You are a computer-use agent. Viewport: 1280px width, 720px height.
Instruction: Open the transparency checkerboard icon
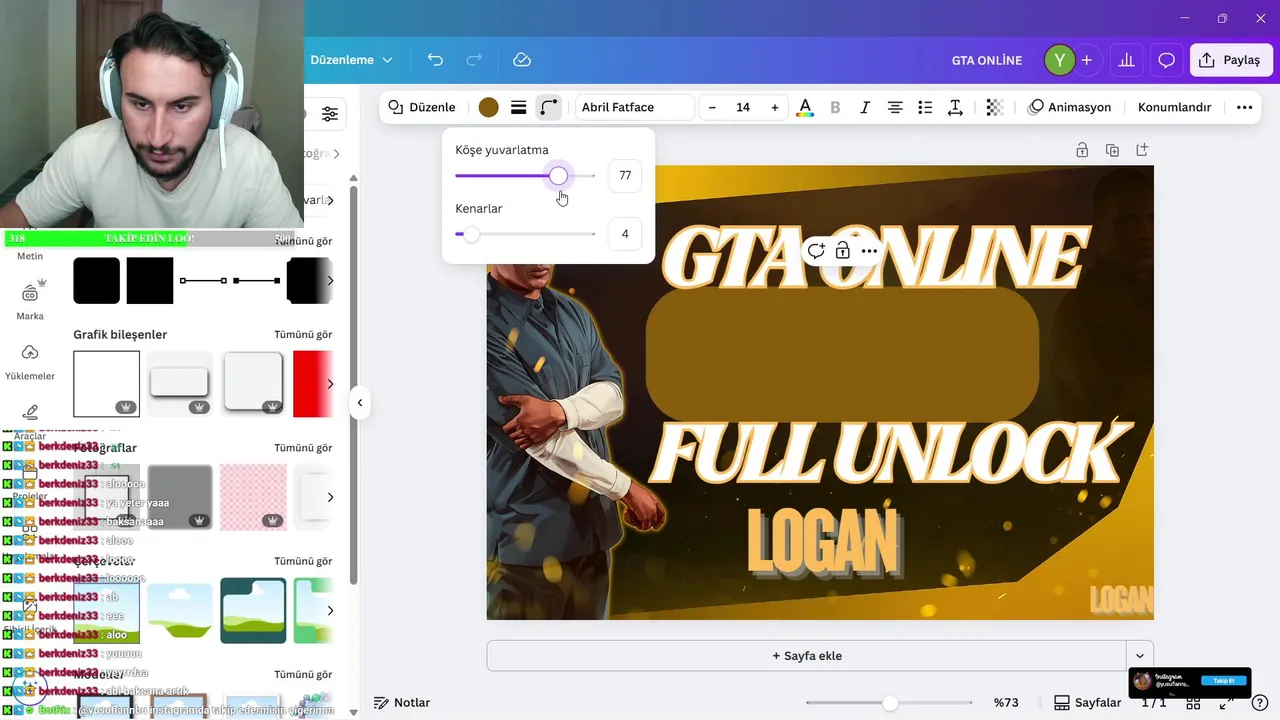point(994,107)
